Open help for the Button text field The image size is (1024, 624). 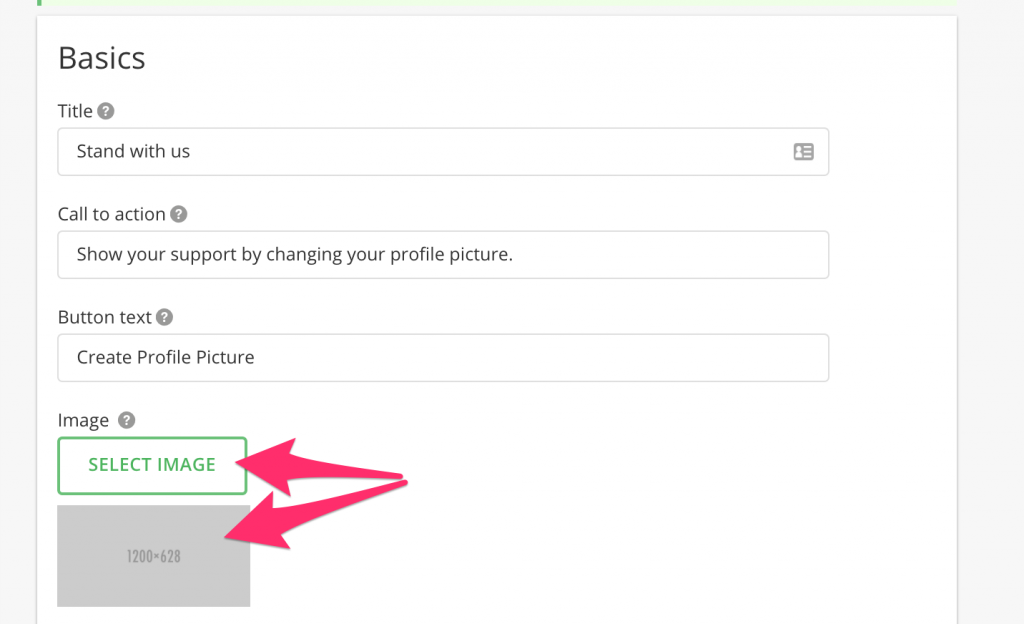167,316
